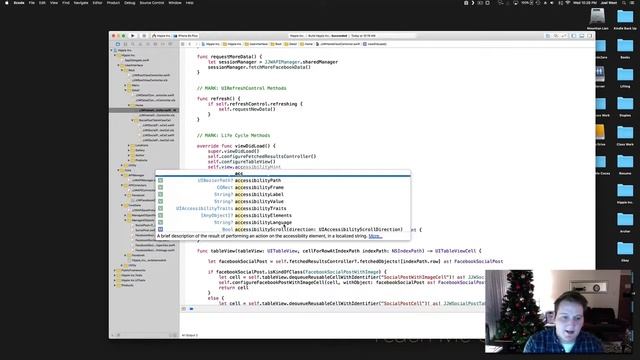Go forward in editor jump bar history
This screenshot has height=360, width=640.
pos(196,44)
